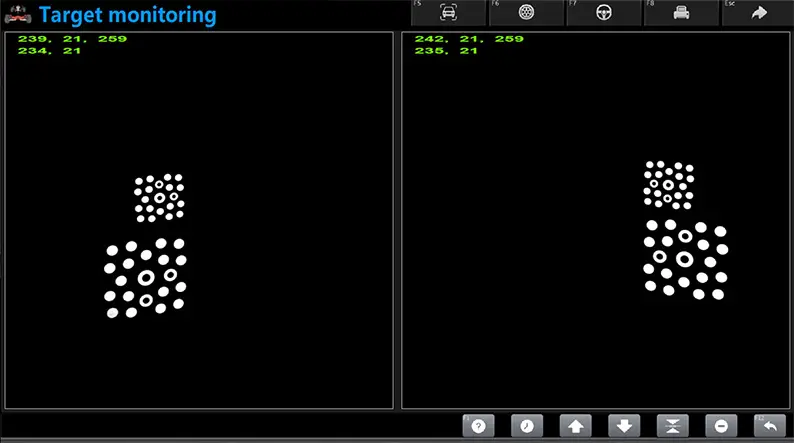Viewport: 794px width, 443px height.
Task: Click the right camera's small upper target
Action: pos(669,185)
